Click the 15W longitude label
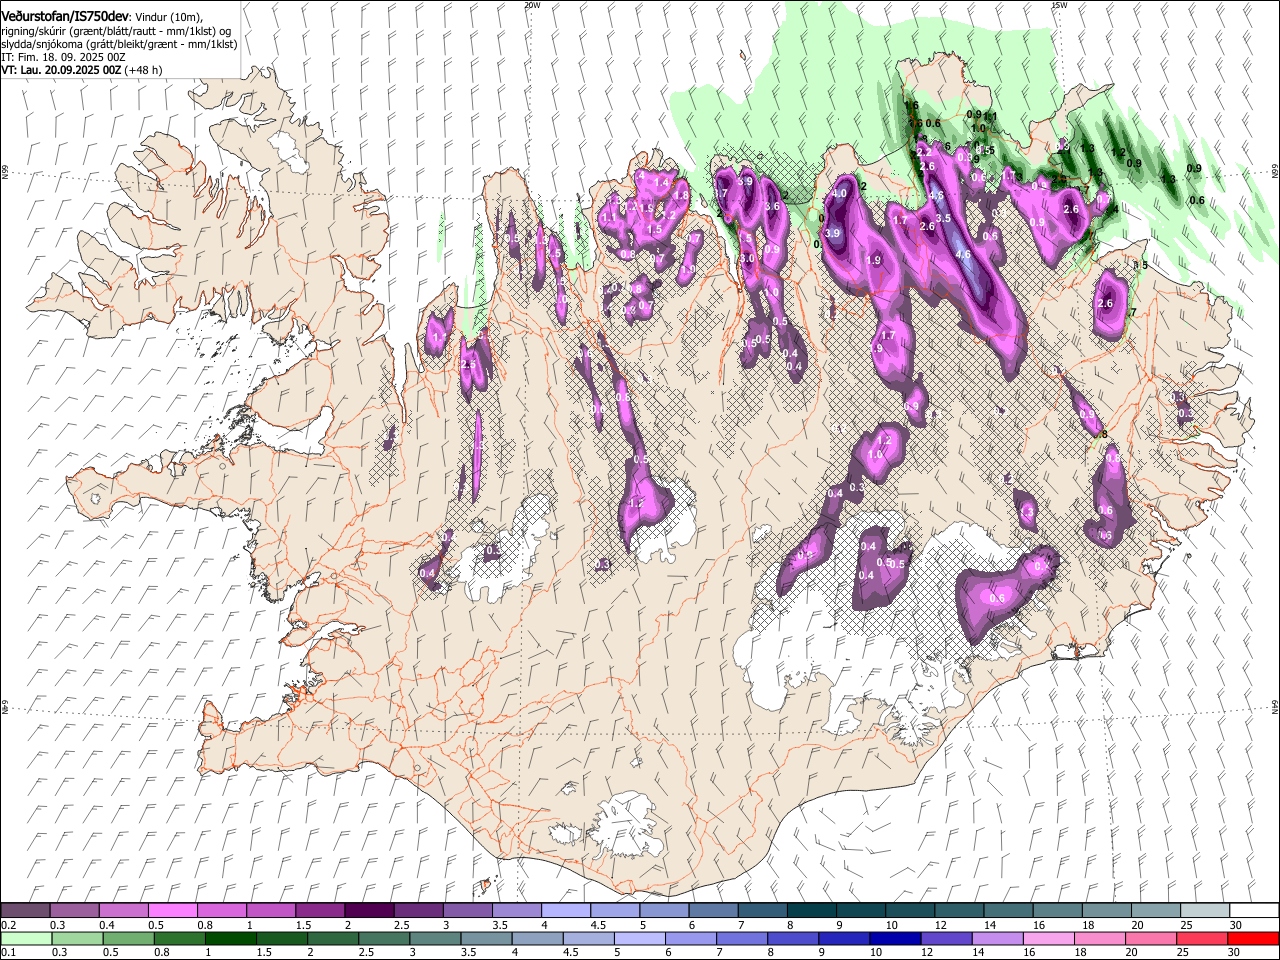The height and width of the screenshot is (960, 1280). tap(1060, 5)
